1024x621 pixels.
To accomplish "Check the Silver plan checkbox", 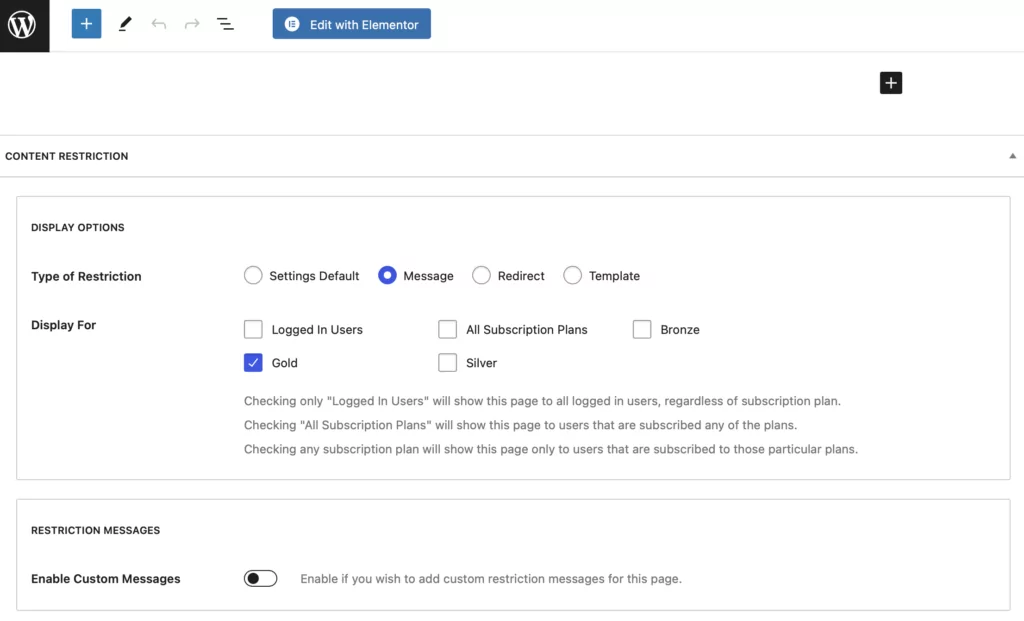I will (447, 362).
